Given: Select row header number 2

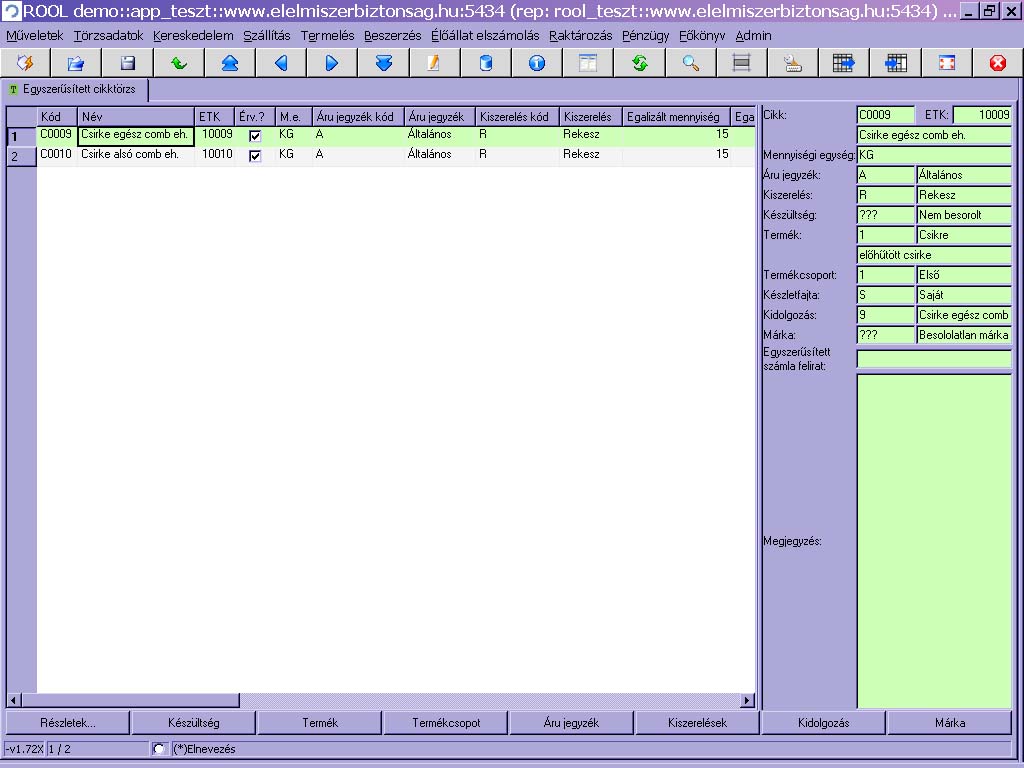Looking at the screenshot, I should pos(21,156).
